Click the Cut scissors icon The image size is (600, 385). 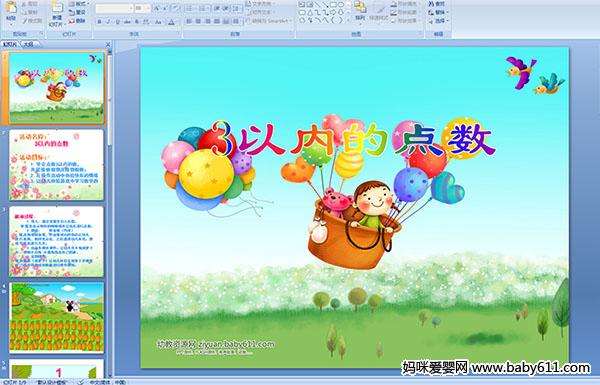click(24, 4)
